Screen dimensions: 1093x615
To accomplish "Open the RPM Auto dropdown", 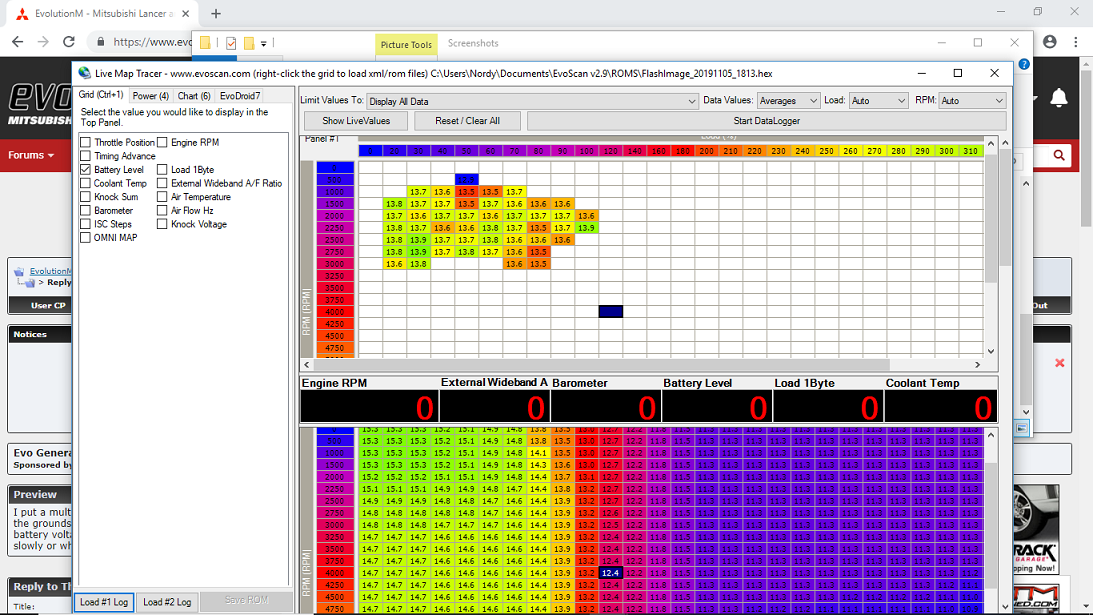I will click(x=971, y=101).
